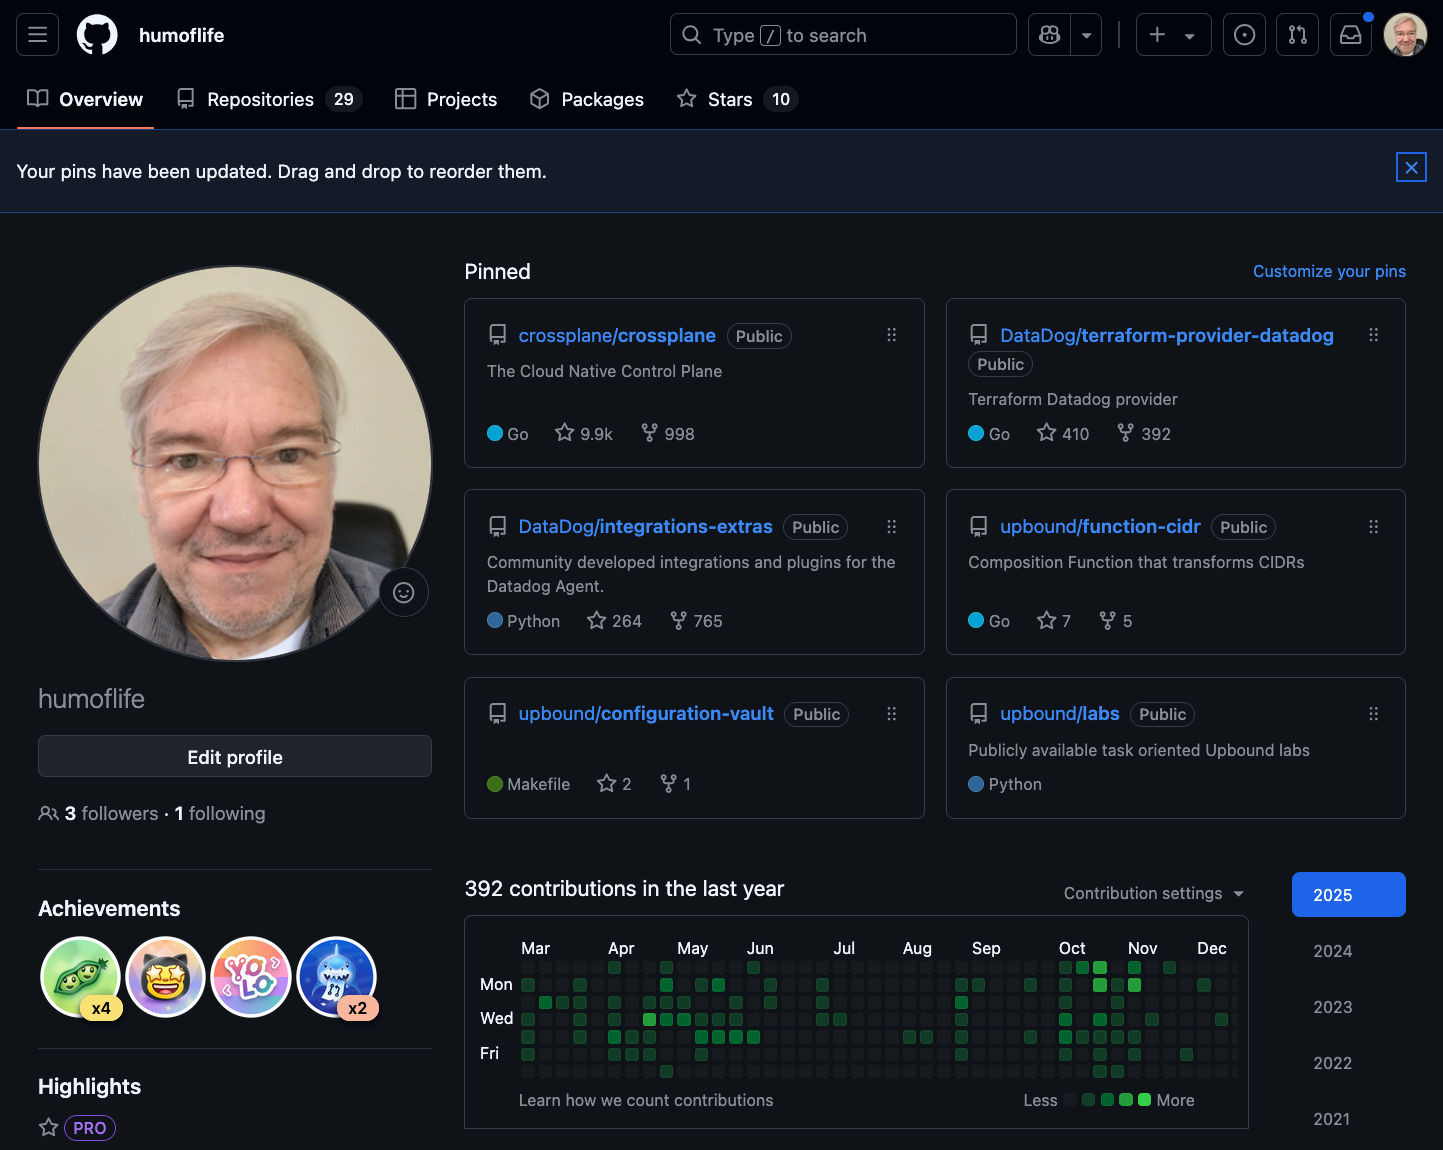The image size is (1443, 1150).
Task: View terraform-provider-datadog forks 392
Action: tap(1144, 433)
